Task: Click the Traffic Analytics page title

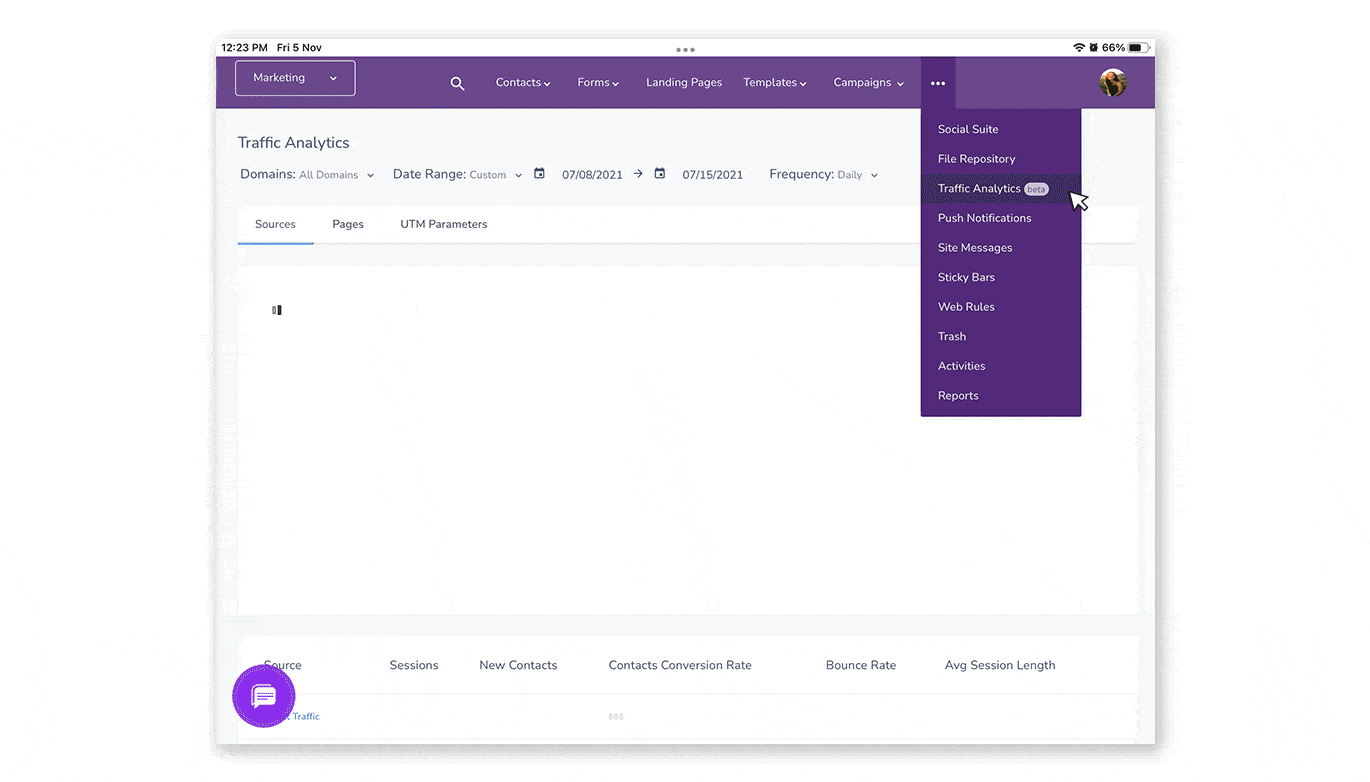Action: click(294, 143)
